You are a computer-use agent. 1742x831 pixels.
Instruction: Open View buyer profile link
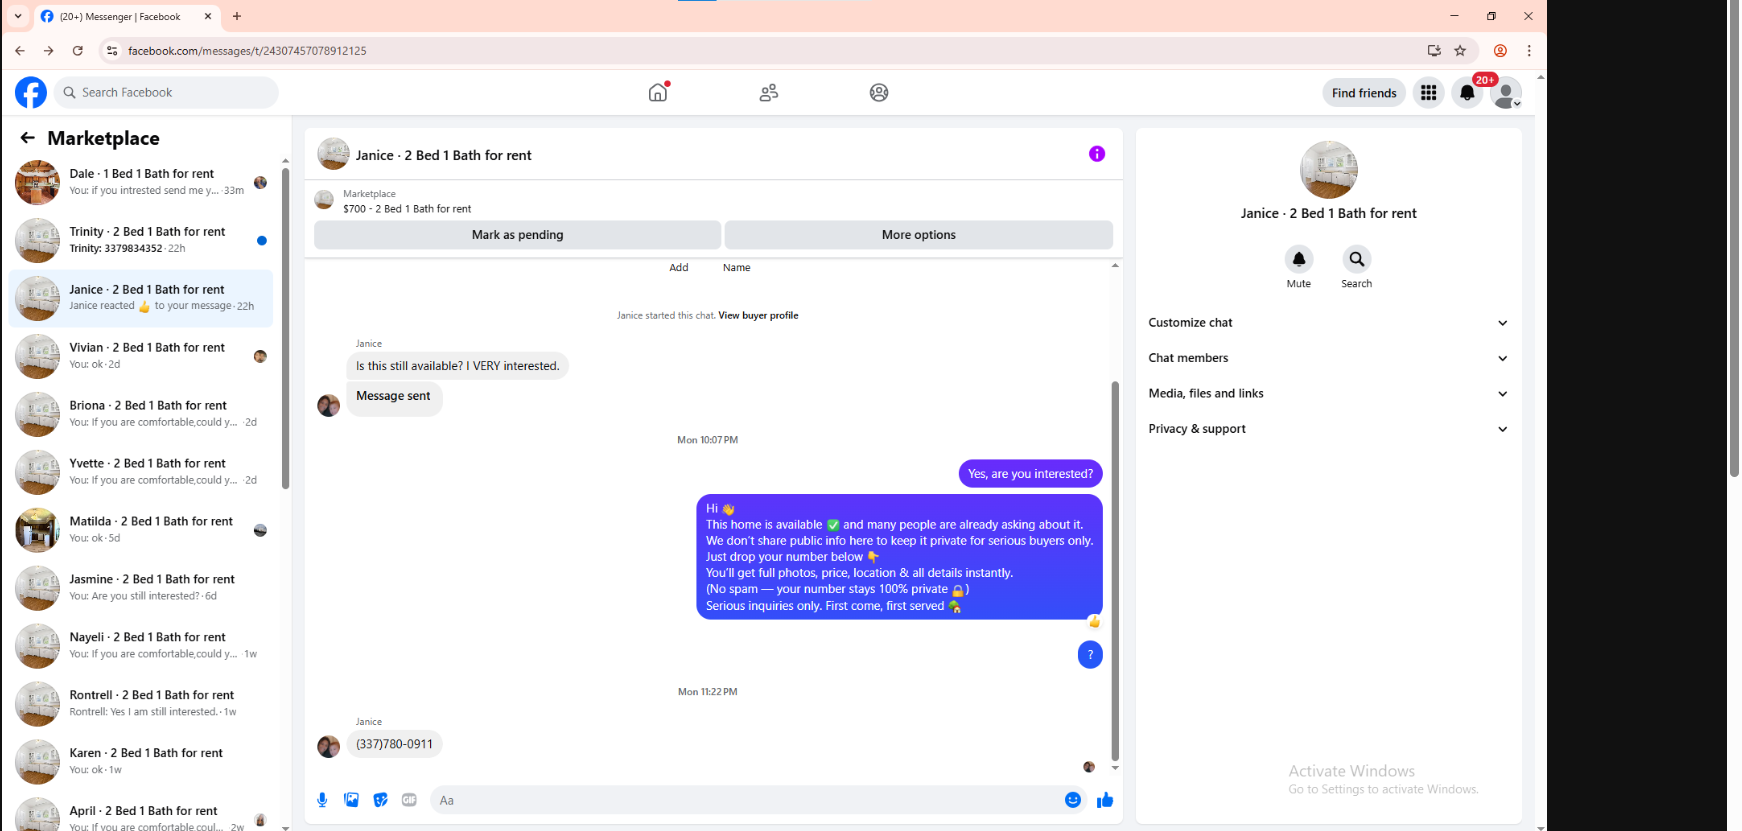[758, 315]
